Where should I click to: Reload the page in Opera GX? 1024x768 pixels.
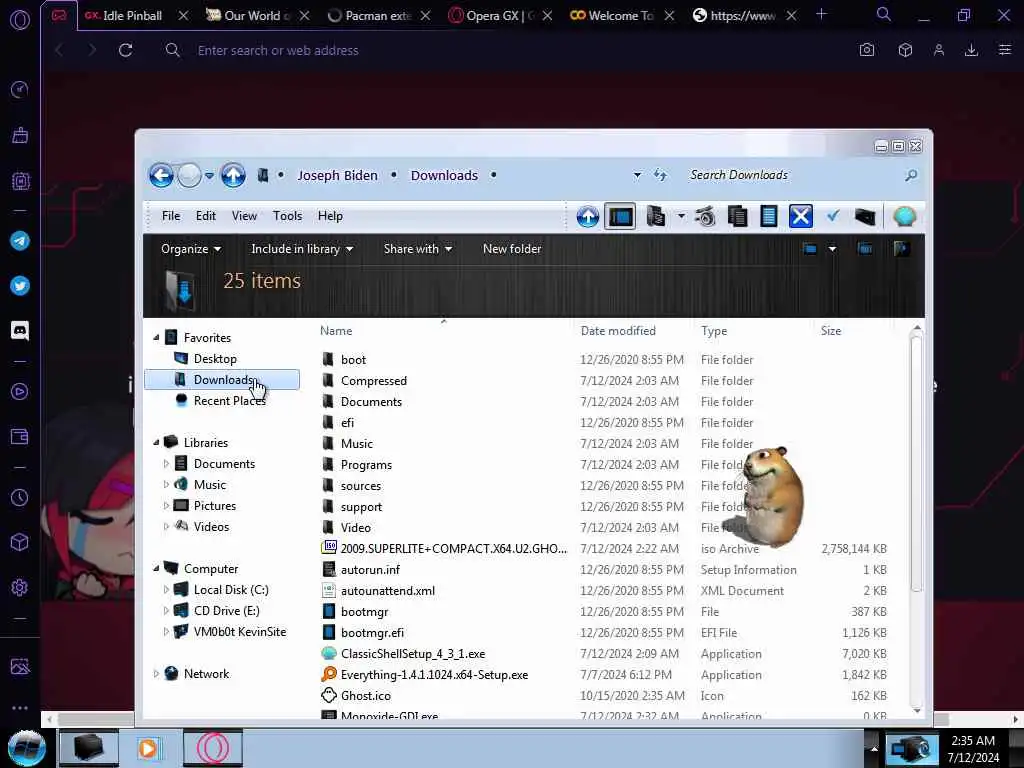(x=125, y=50)
